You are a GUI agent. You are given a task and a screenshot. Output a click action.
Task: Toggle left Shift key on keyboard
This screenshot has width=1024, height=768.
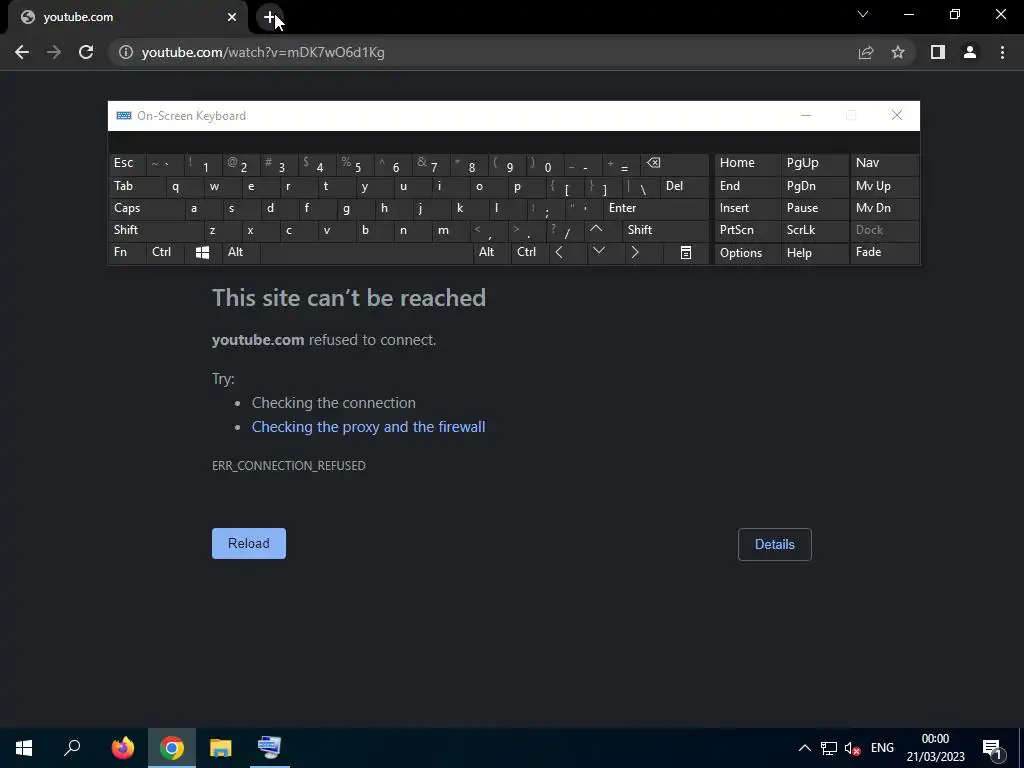156,230
